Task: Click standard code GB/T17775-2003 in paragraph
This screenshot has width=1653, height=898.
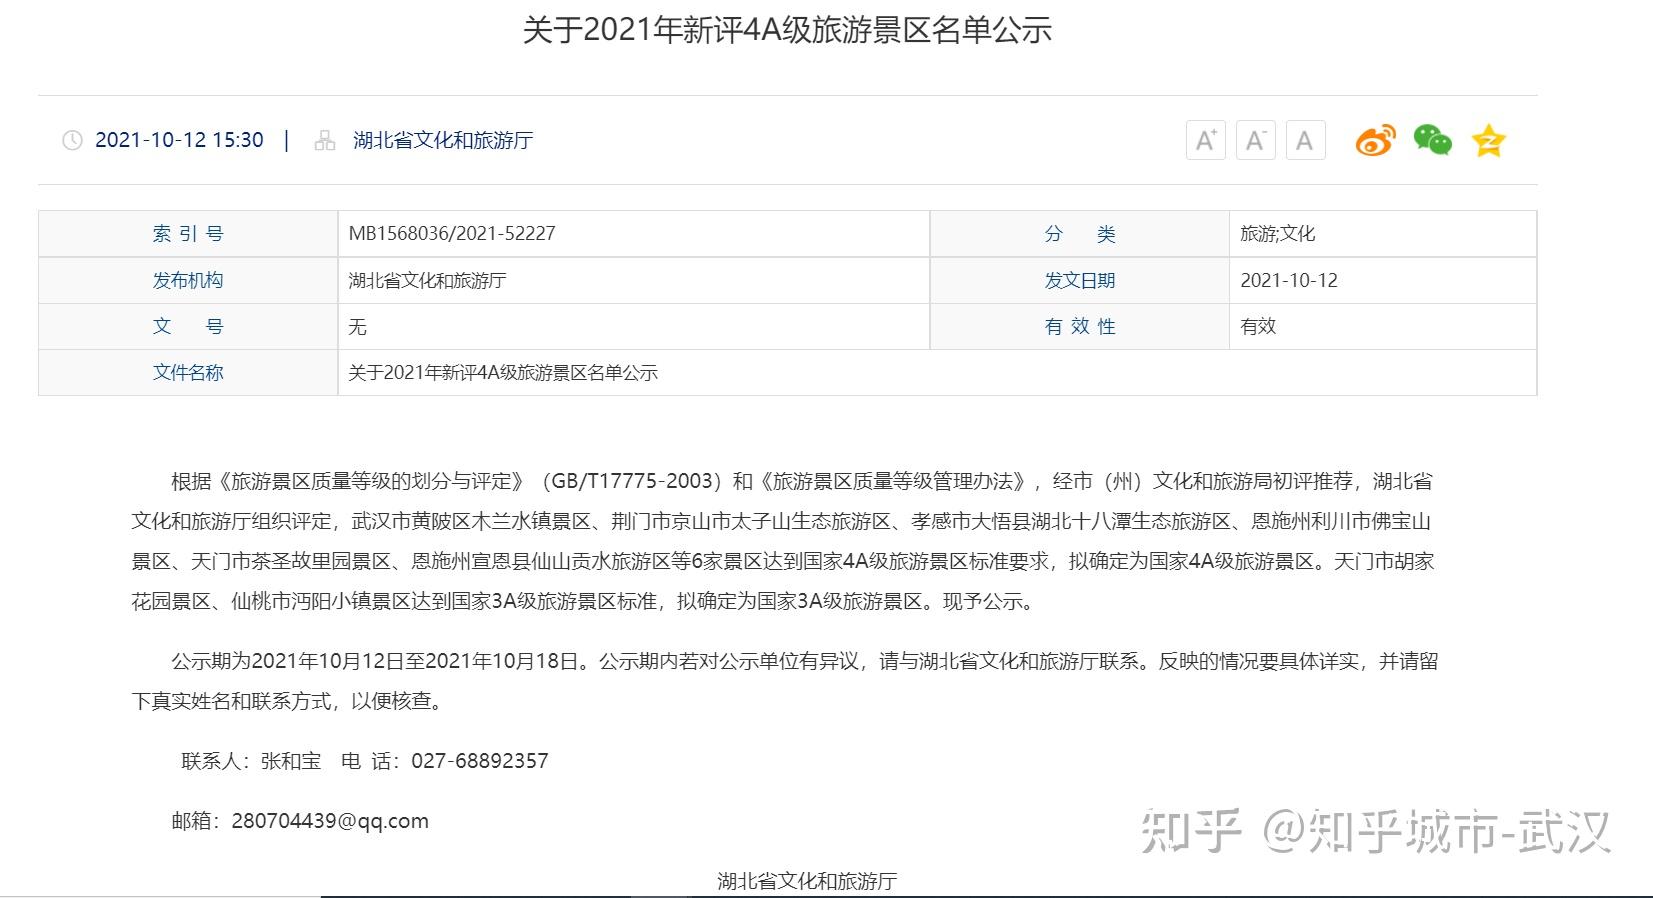Action: click(632, 481)
